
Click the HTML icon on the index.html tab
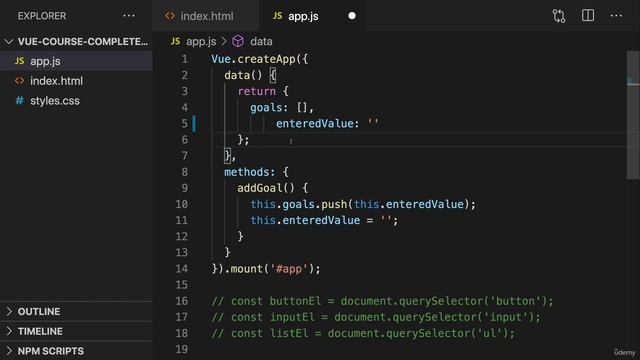coord(170,16)
